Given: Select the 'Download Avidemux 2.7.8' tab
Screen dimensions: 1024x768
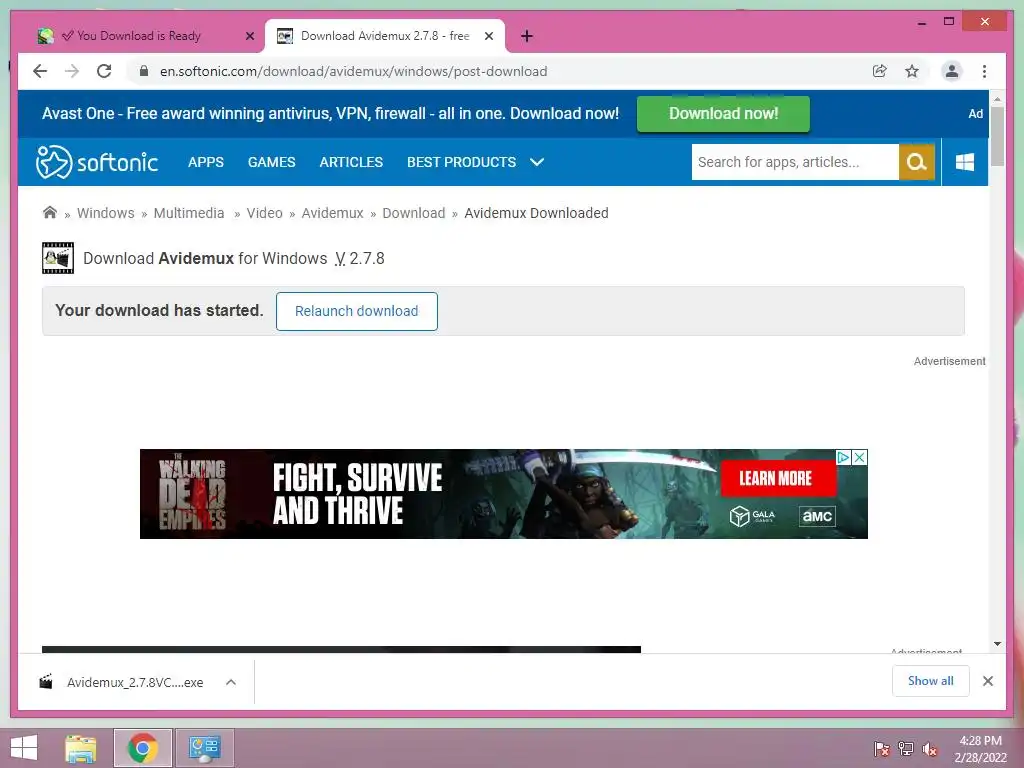Looking at the screenshot, I should click(x=385, y=36).
